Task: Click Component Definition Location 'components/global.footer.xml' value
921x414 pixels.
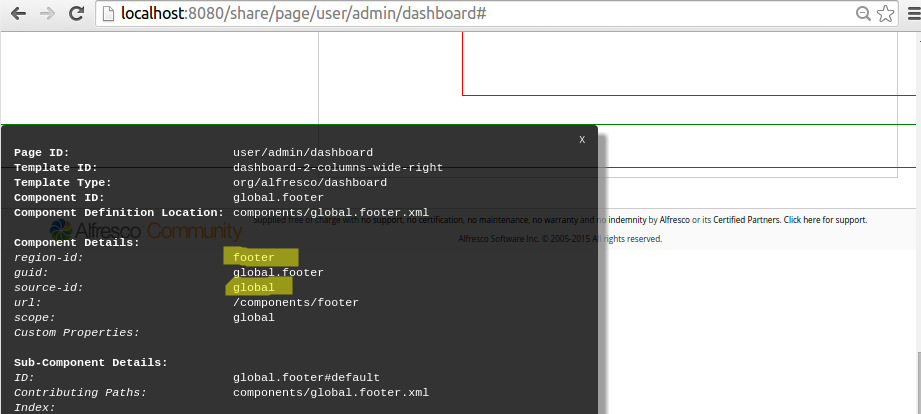Action: (x=331, y=213)
